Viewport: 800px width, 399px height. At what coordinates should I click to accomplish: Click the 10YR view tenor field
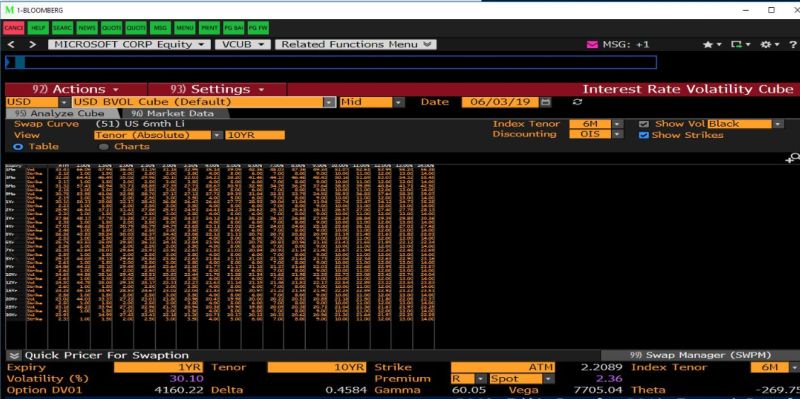pos(255,135)
